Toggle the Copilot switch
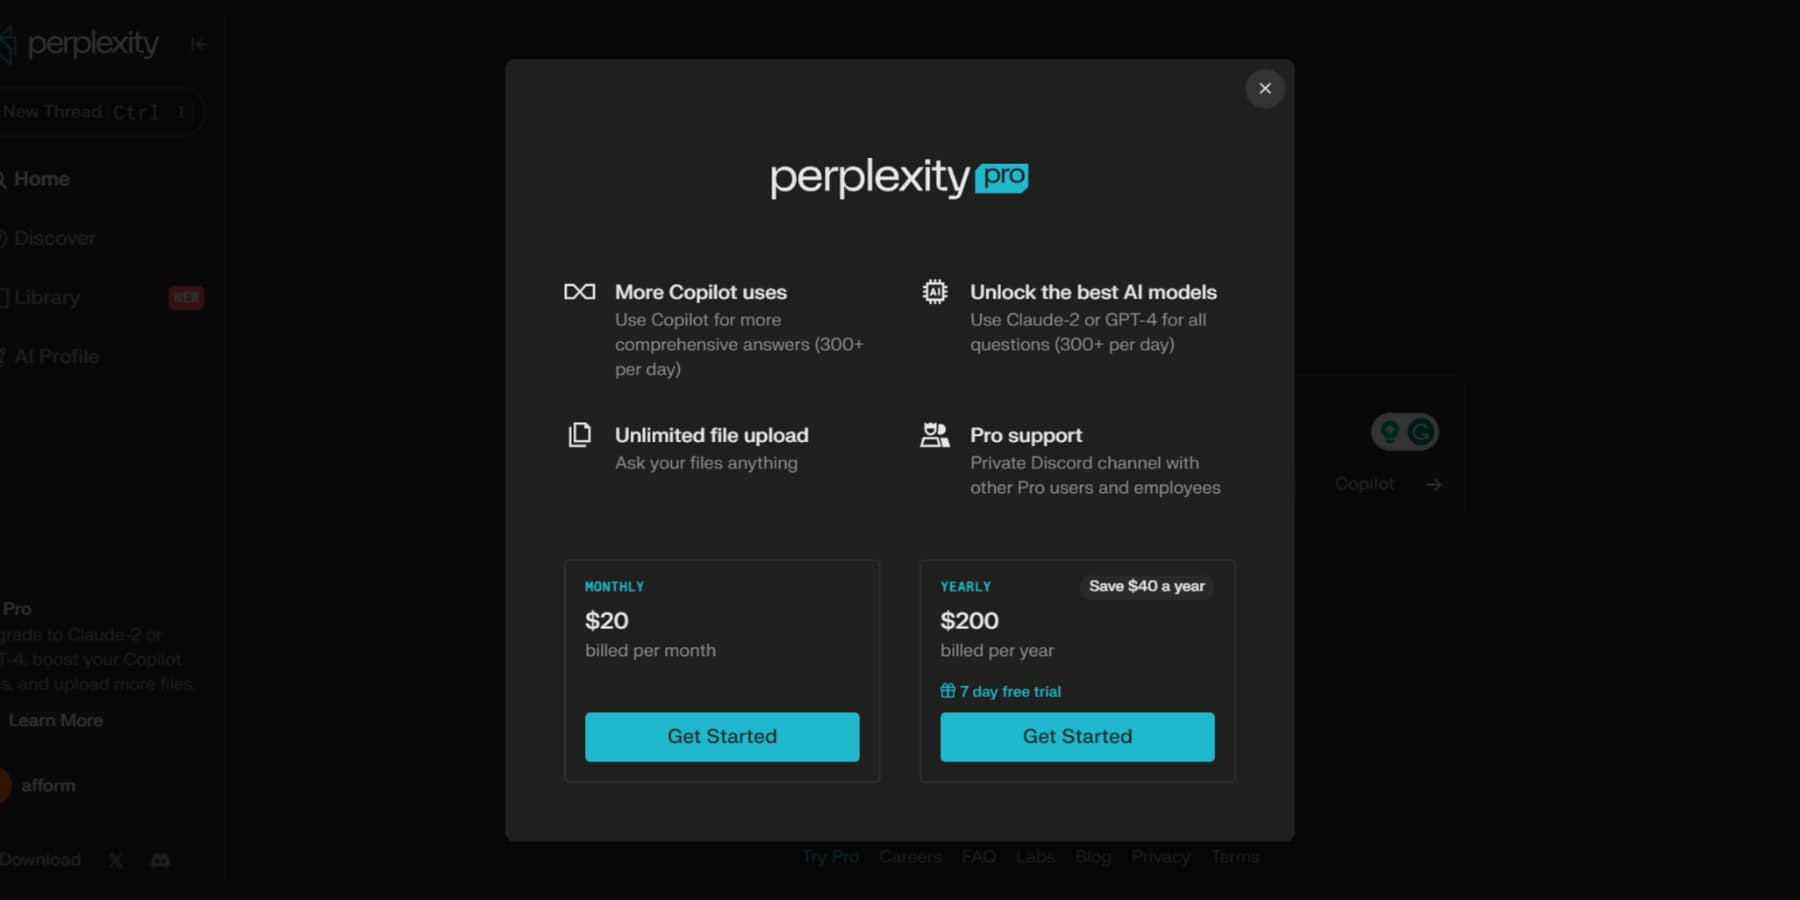1800x900 pixels. (1404, 432)
